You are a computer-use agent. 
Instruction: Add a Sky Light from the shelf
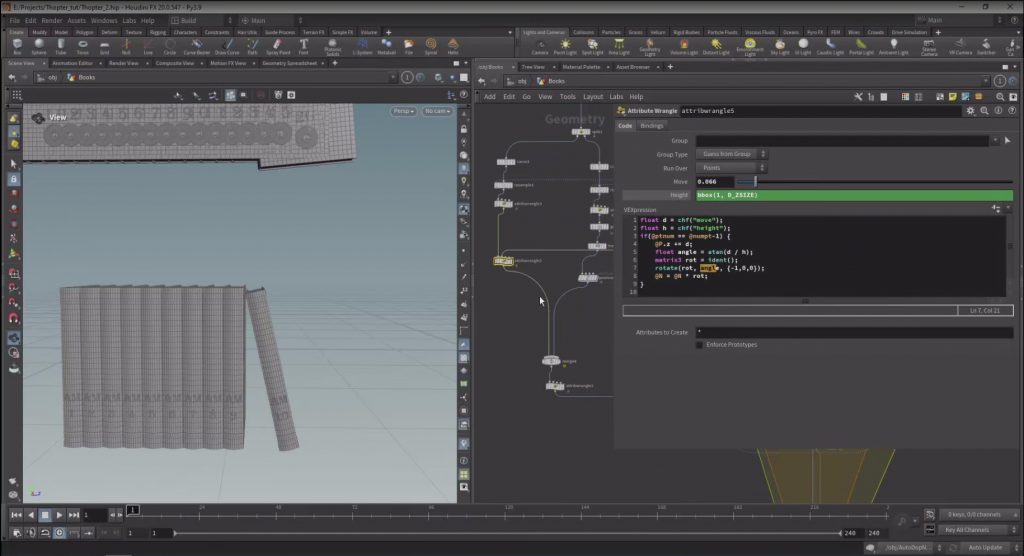[780, 47]
